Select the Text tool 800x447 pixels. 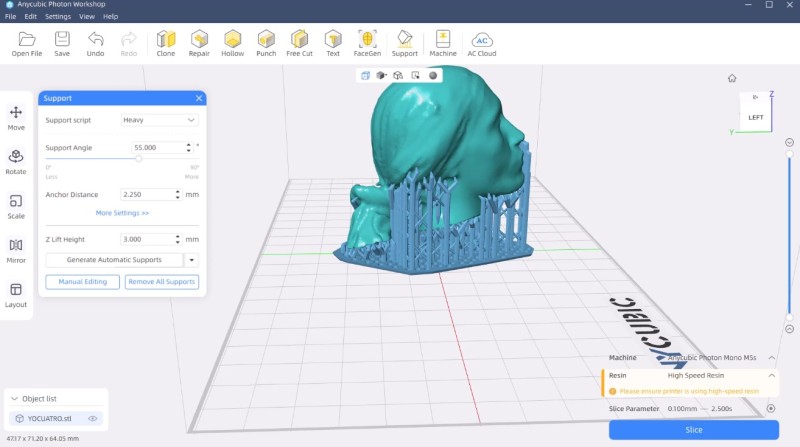(x=333, y=43)
